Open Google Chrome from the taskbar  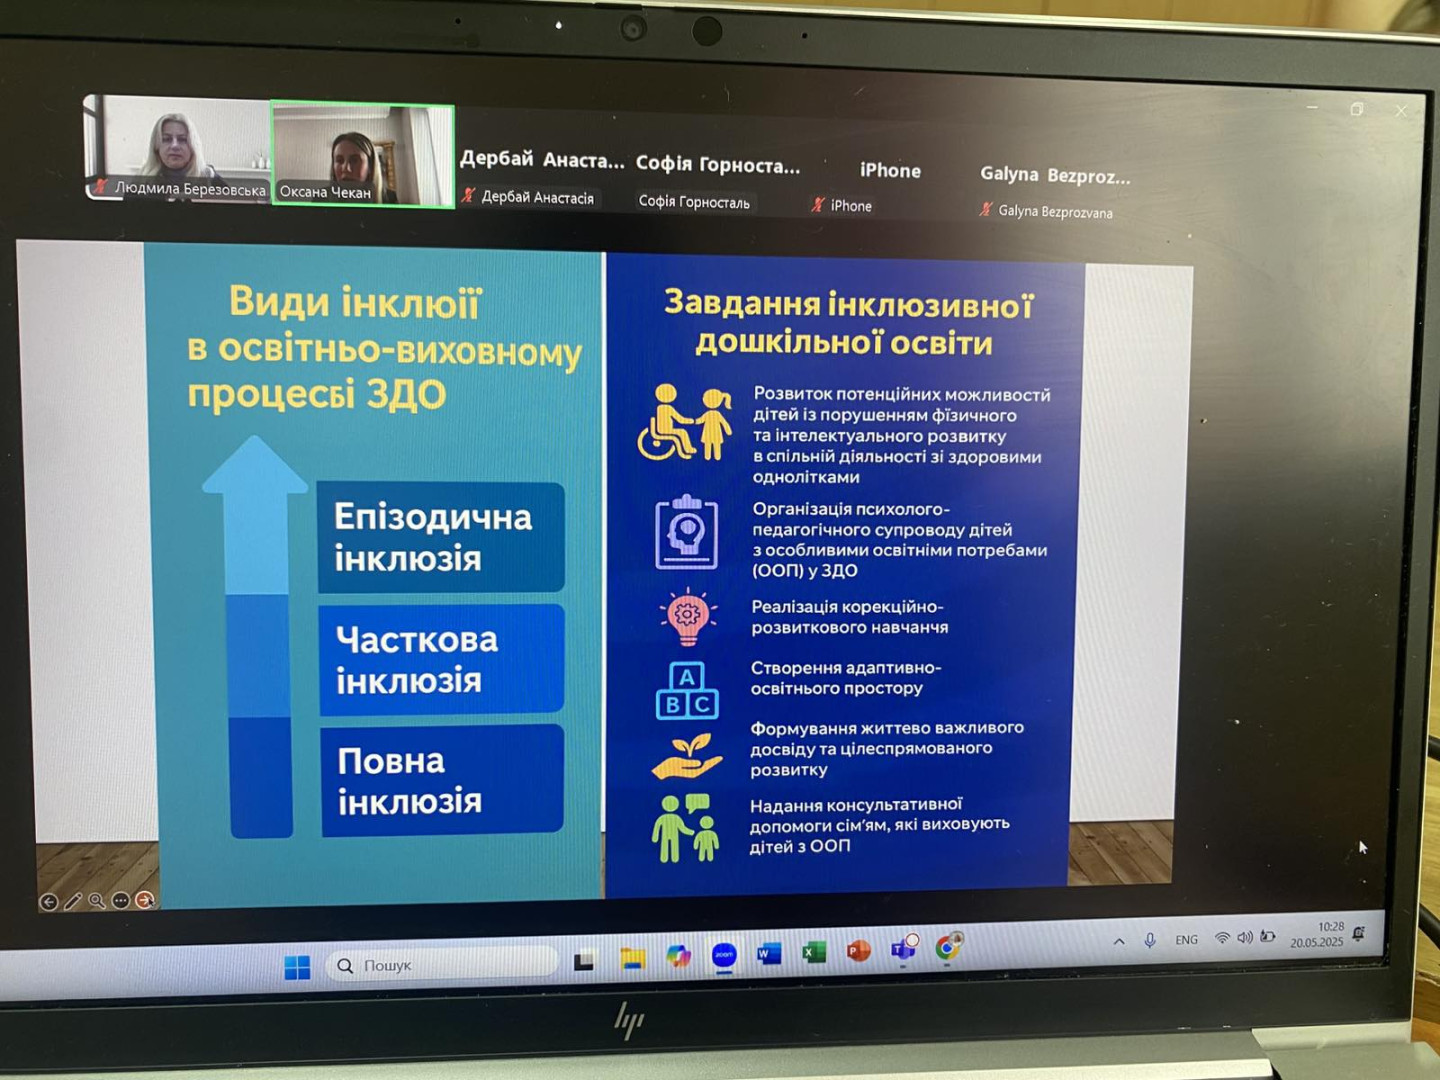point(948,946)
